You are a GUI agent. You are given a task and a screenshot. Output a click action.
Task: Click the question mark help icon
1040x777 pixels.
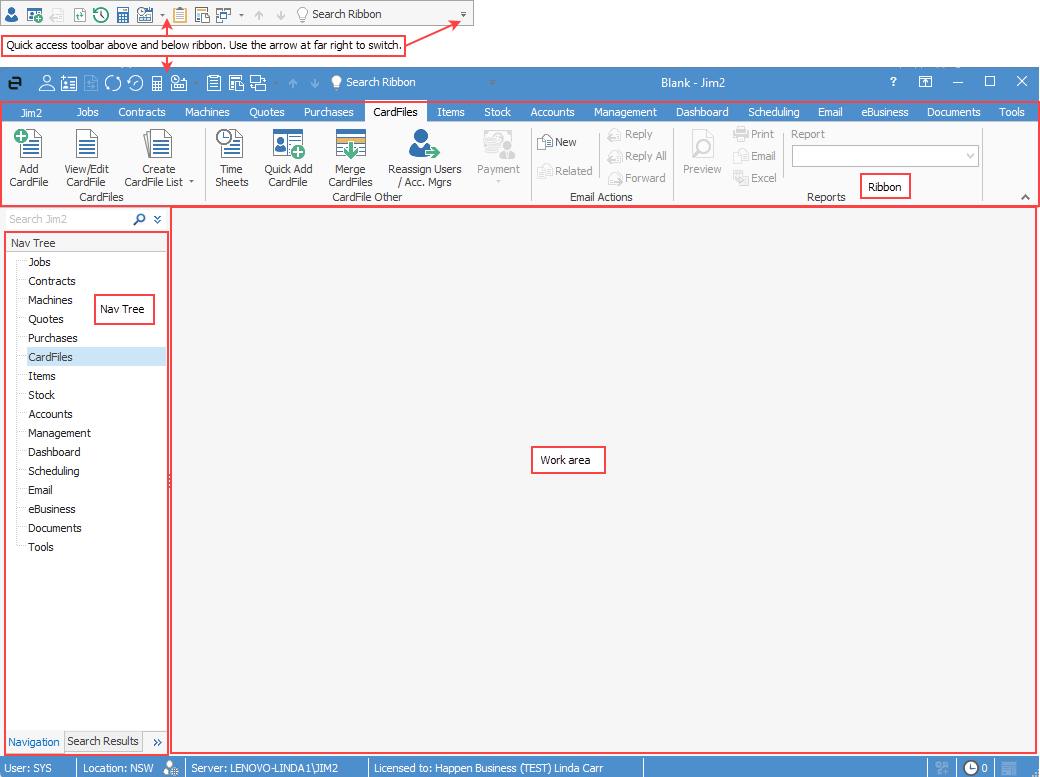(x=893, y=82)
